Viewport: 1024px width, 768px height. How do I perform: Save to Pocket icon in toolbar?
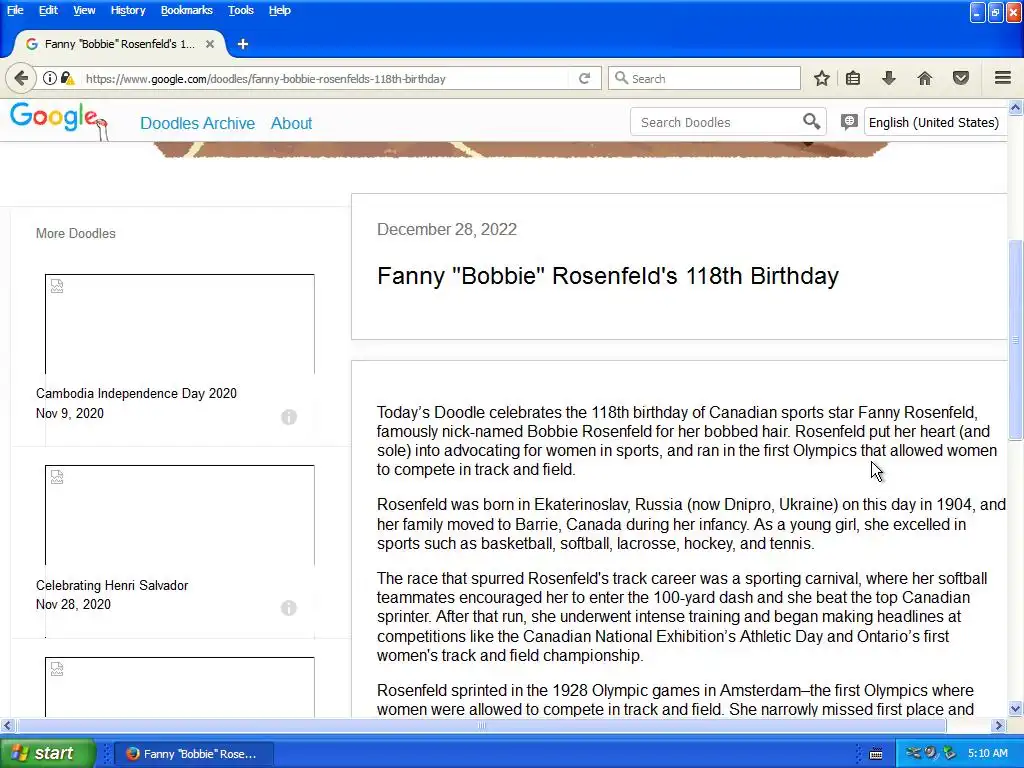tap(961, 78)
